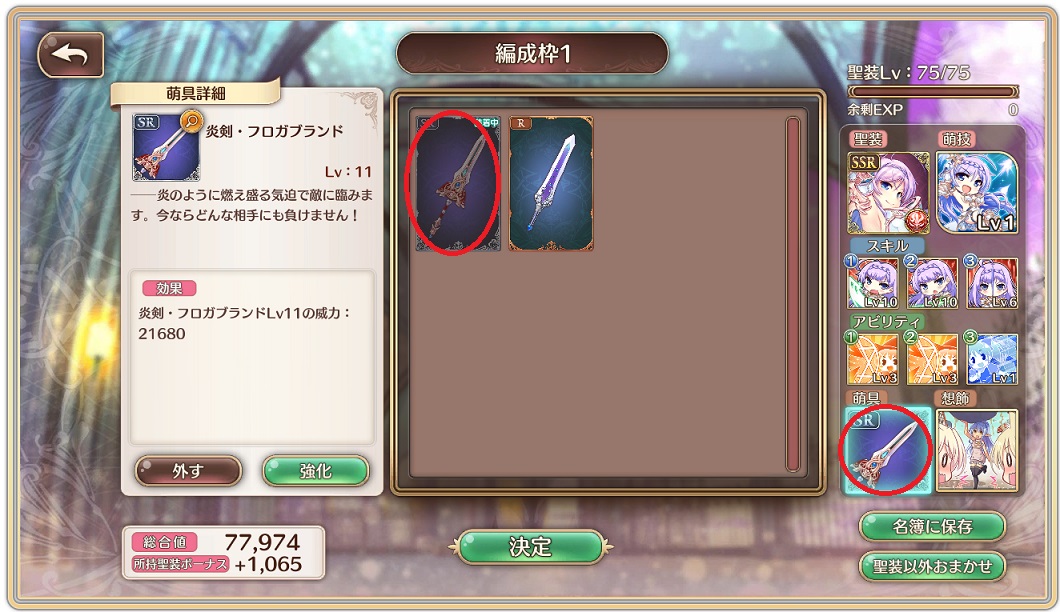This screenshot has width=1060, height=612.
Task: Open the 萌技 Lv1 icon
Action: (977, 193)
